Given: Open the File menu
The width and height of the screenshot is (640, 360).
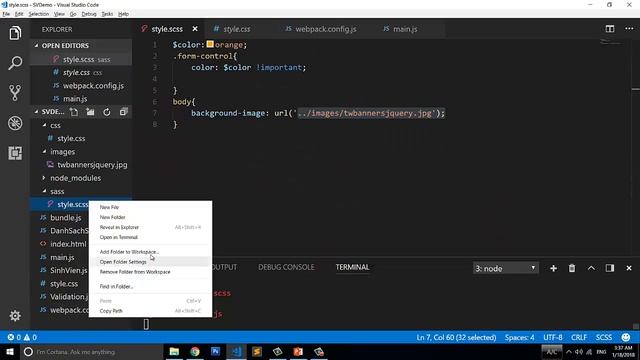Looking at the screenshot, I should coord(6,14).
